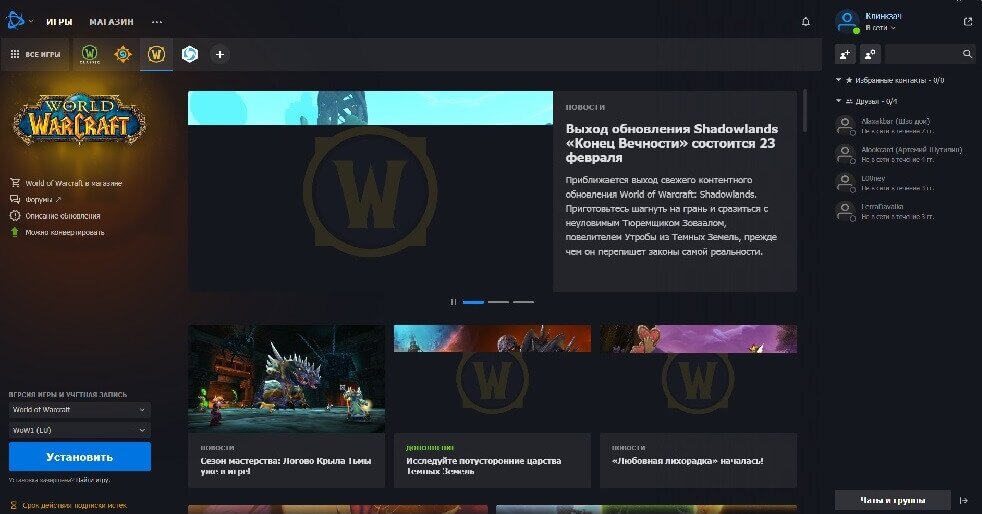Image resolution: width=982 pixels, height=514 pixels.
Task: Open the Описание обновления link
Action: click(x=63, y=216)
